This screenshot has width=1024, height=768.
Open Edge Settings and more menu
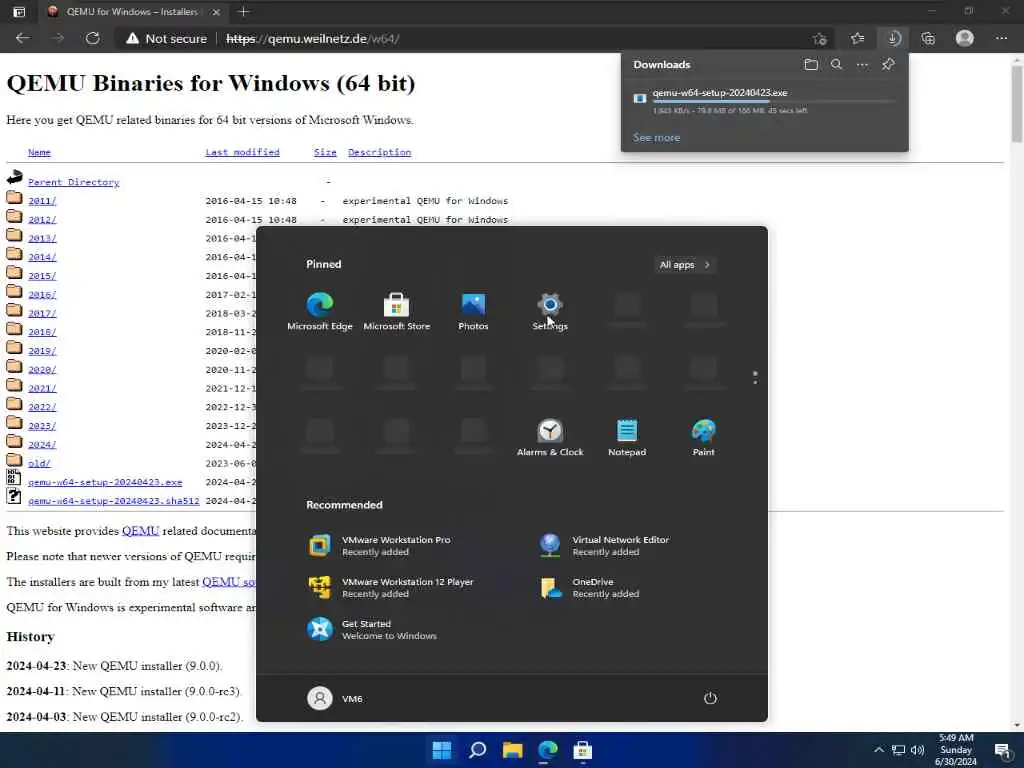point(1001,39)
